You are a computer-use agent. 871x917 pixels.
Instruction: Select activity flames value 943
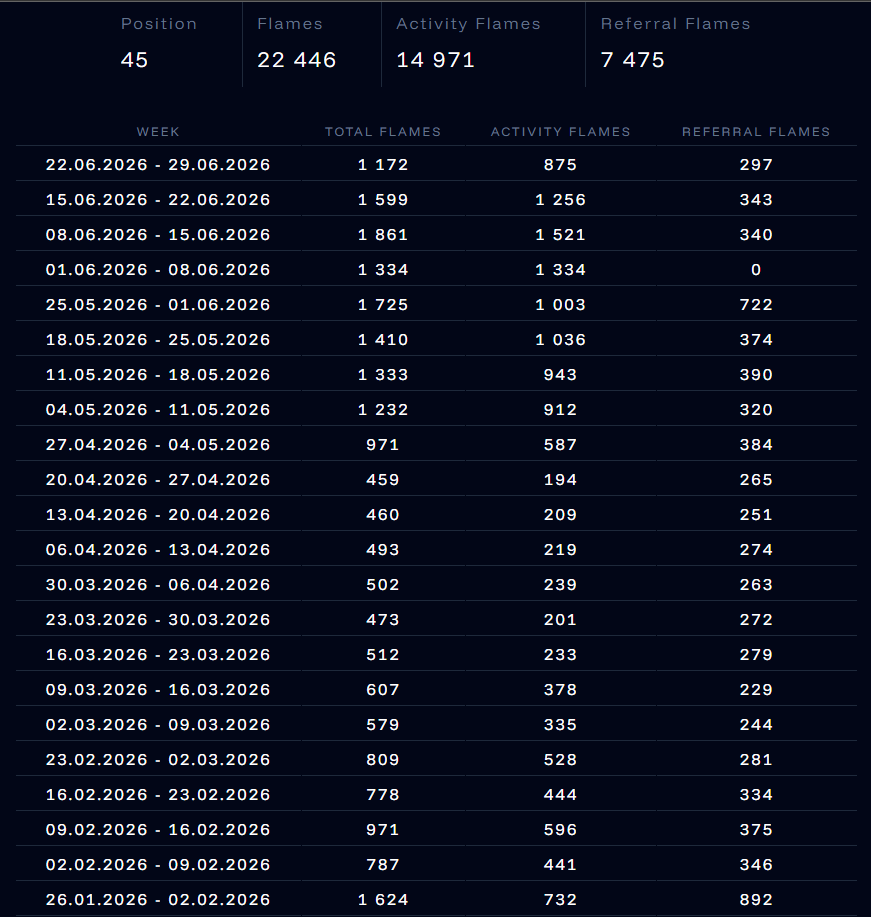pyautogui.click(x=560, y=374)
